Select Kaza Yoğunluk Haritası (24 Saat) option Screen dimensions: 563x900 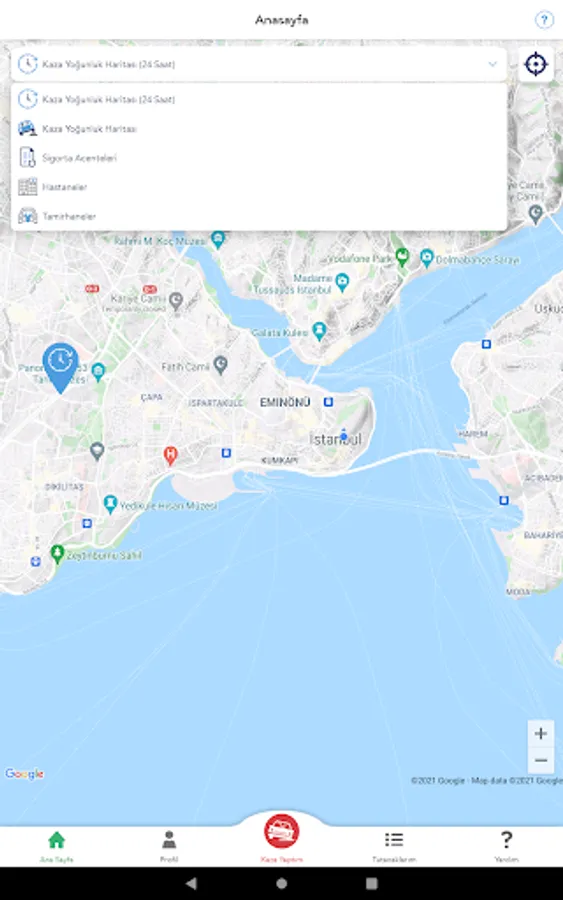point(259,99)
